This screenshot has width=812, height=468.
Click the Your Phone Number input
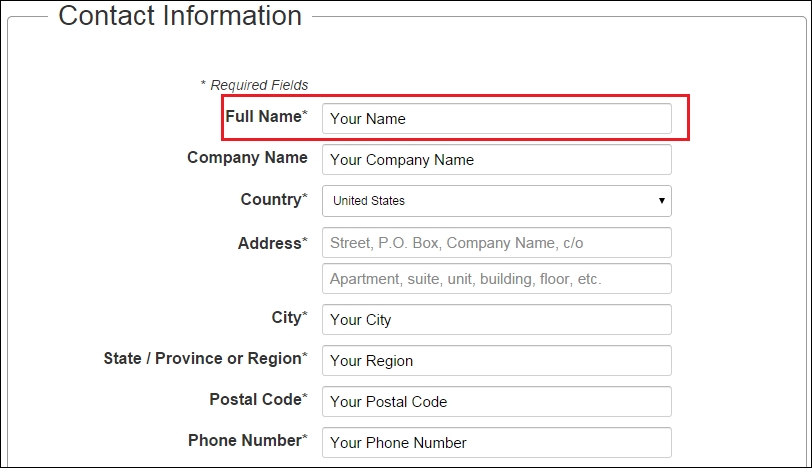(496, 442)
